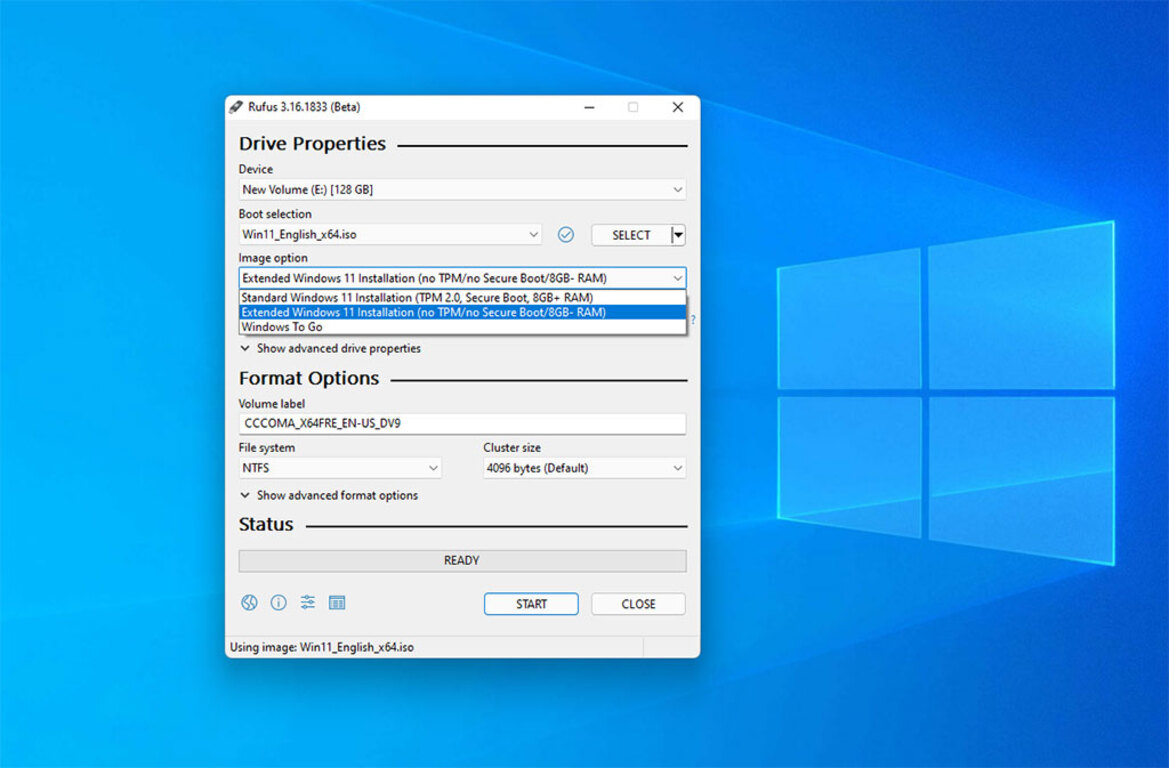Image resolution: width=1169 pixels, height=768 pixels.
Task: Choose Extended Windows 11 Installation option
Action: coord(462,312)
